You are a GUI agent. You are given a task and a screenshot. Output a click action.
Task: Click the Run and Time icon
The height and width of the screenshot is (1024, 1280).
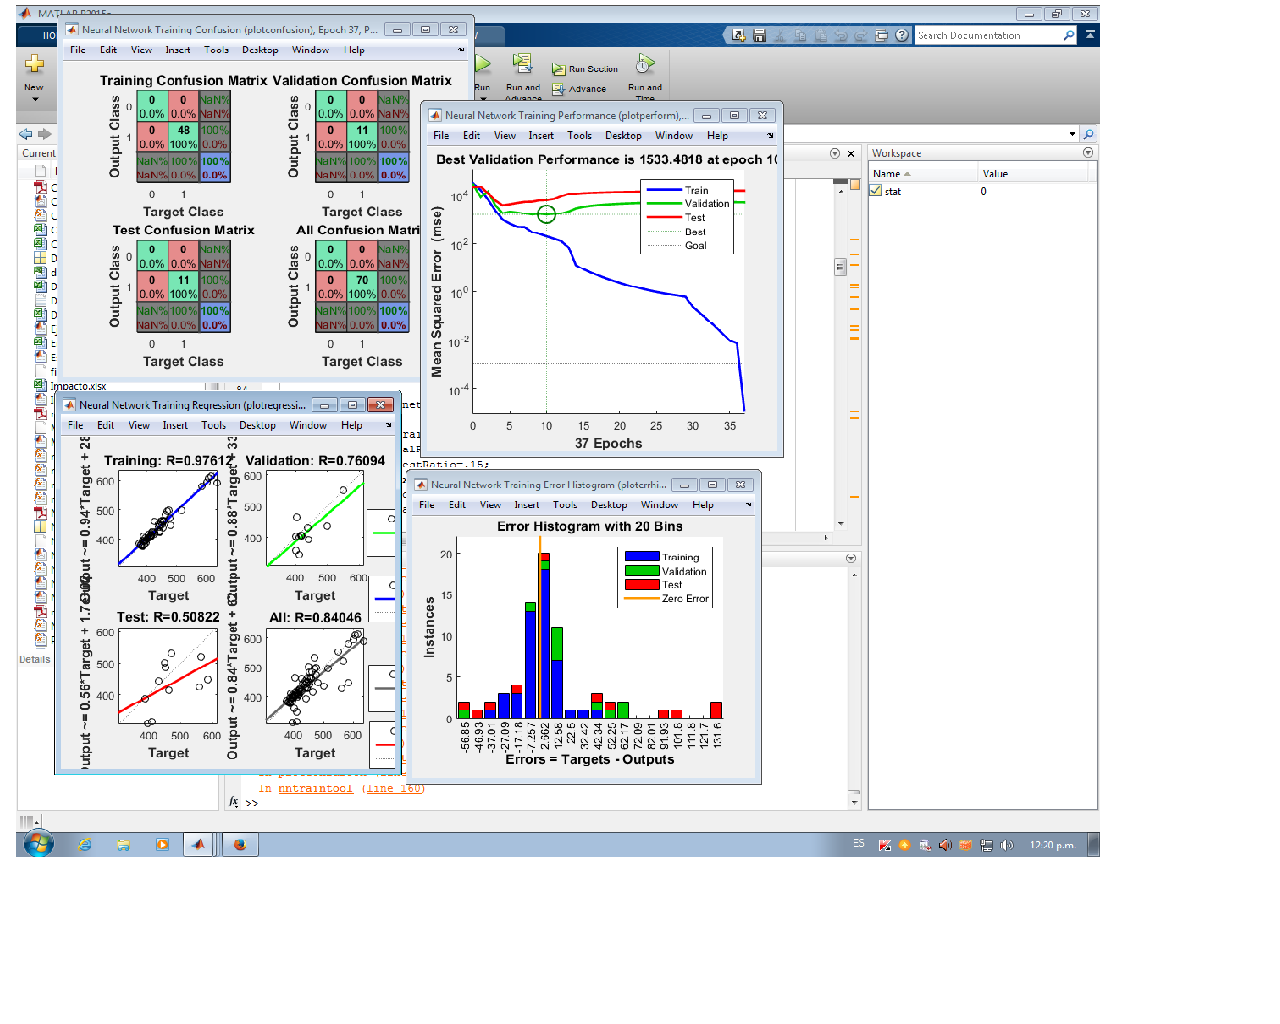[645, 64]
